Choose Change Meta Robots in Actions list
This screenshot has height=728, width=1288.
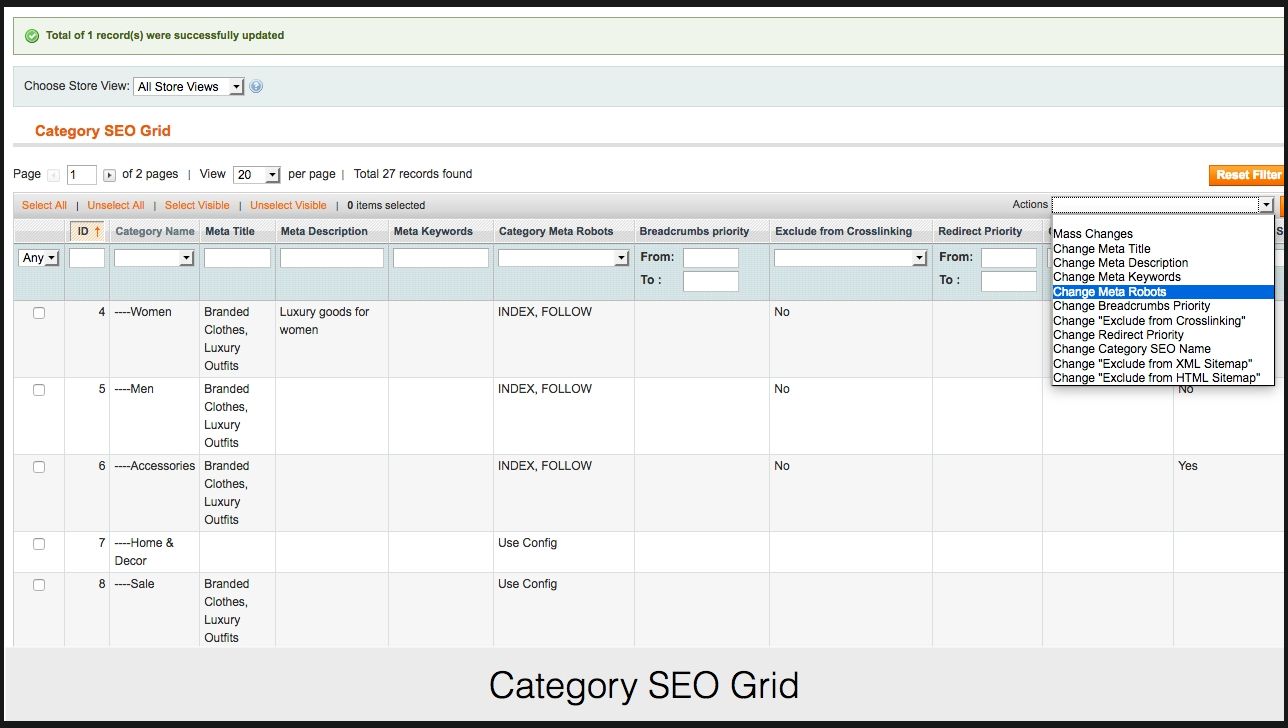[1110, 292]
